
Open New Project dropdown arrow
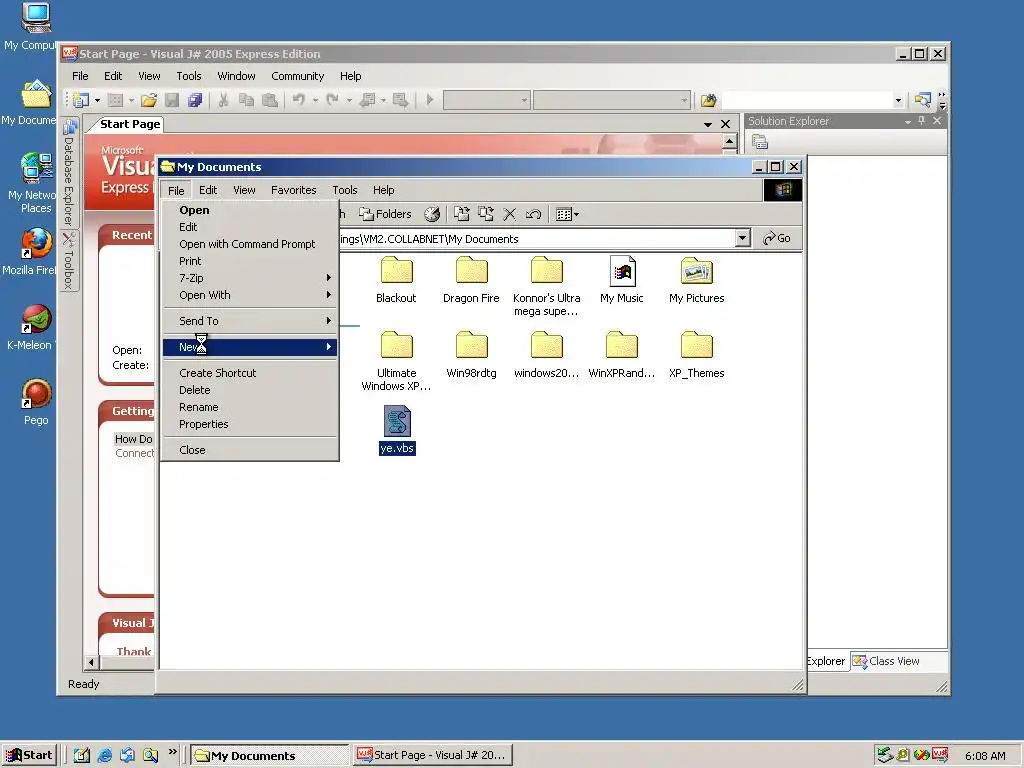pos(97,100)
